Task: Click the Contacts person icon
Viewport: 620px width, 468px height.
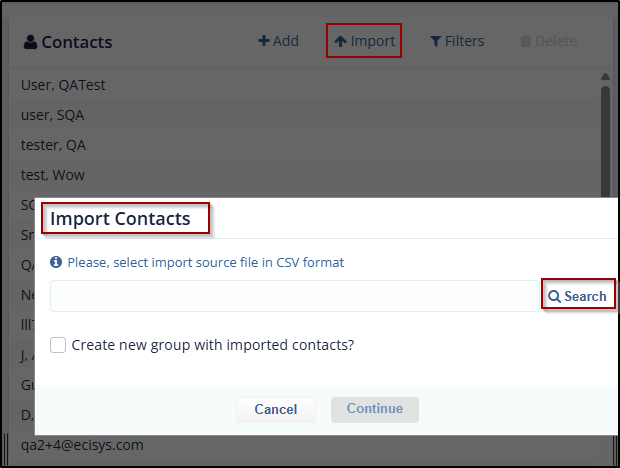Action: (x=30, y=42)
